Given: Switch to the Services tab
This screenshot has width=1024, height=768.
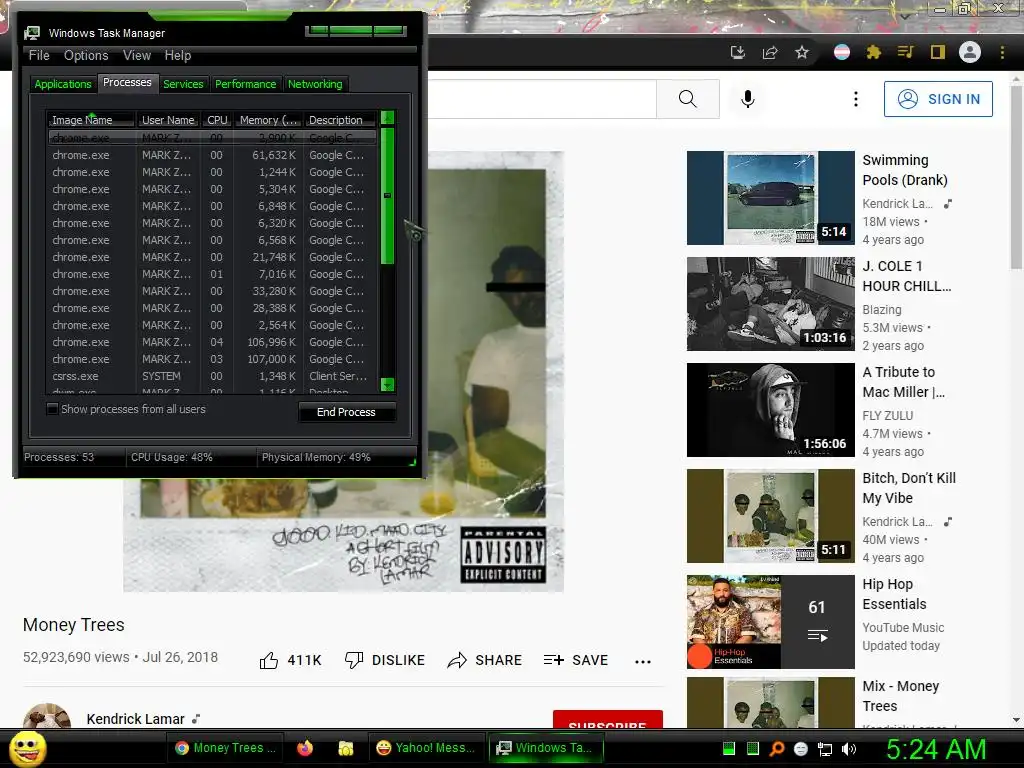Looking at the screenshot, I should coord(183,84).
